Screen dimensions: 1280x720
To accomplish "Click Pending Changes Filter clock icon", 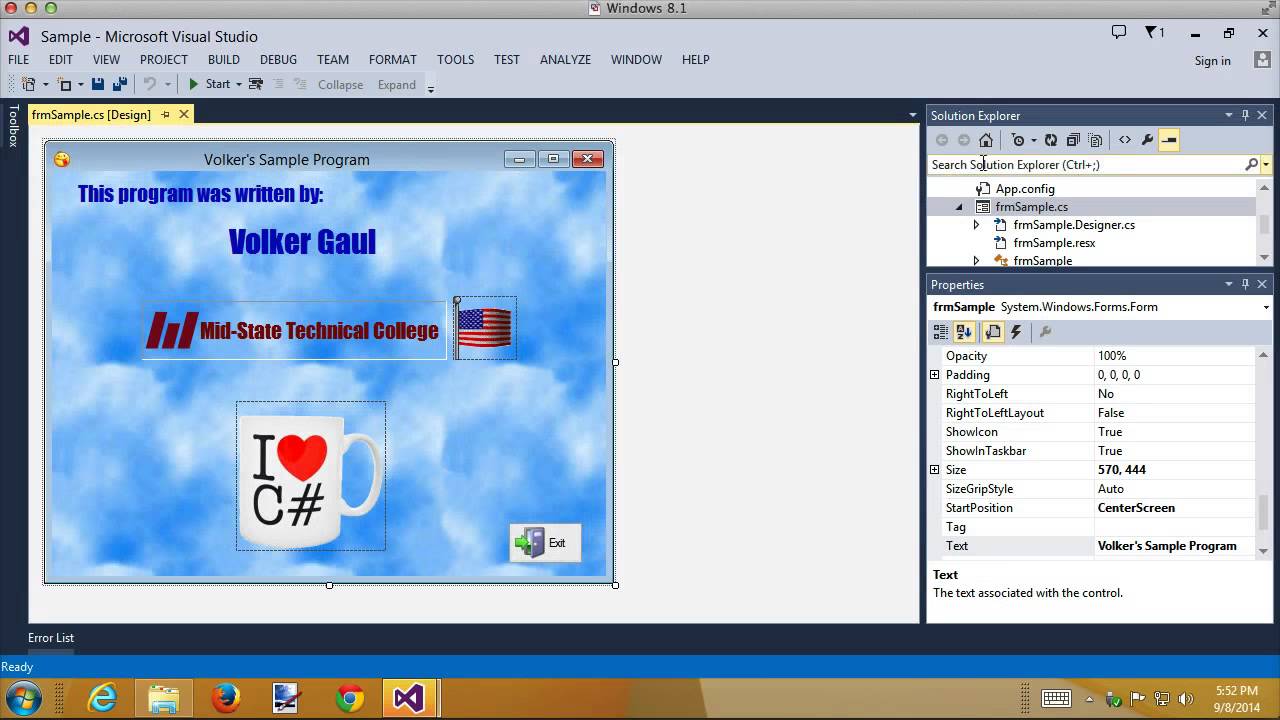I will [1019, 140].
